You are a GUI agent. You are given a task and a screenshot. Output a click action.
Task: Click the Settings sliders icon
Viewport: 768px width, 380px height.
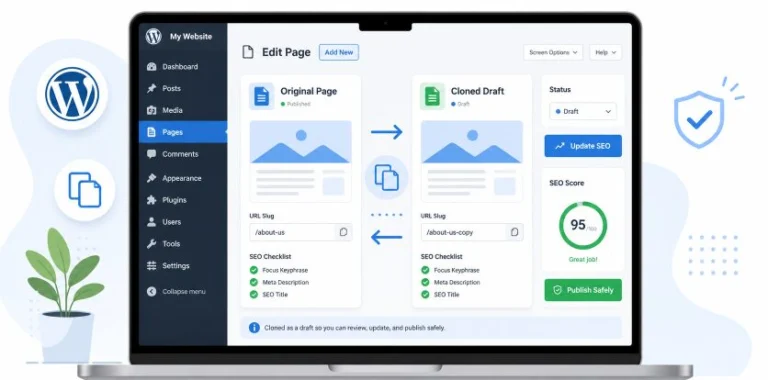tap(151, 265)
